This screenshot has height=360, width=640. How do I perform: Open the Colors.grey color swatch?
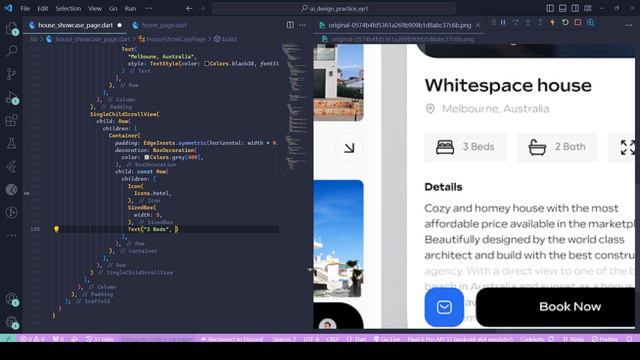pyautogui.click(x=147, y=157)
